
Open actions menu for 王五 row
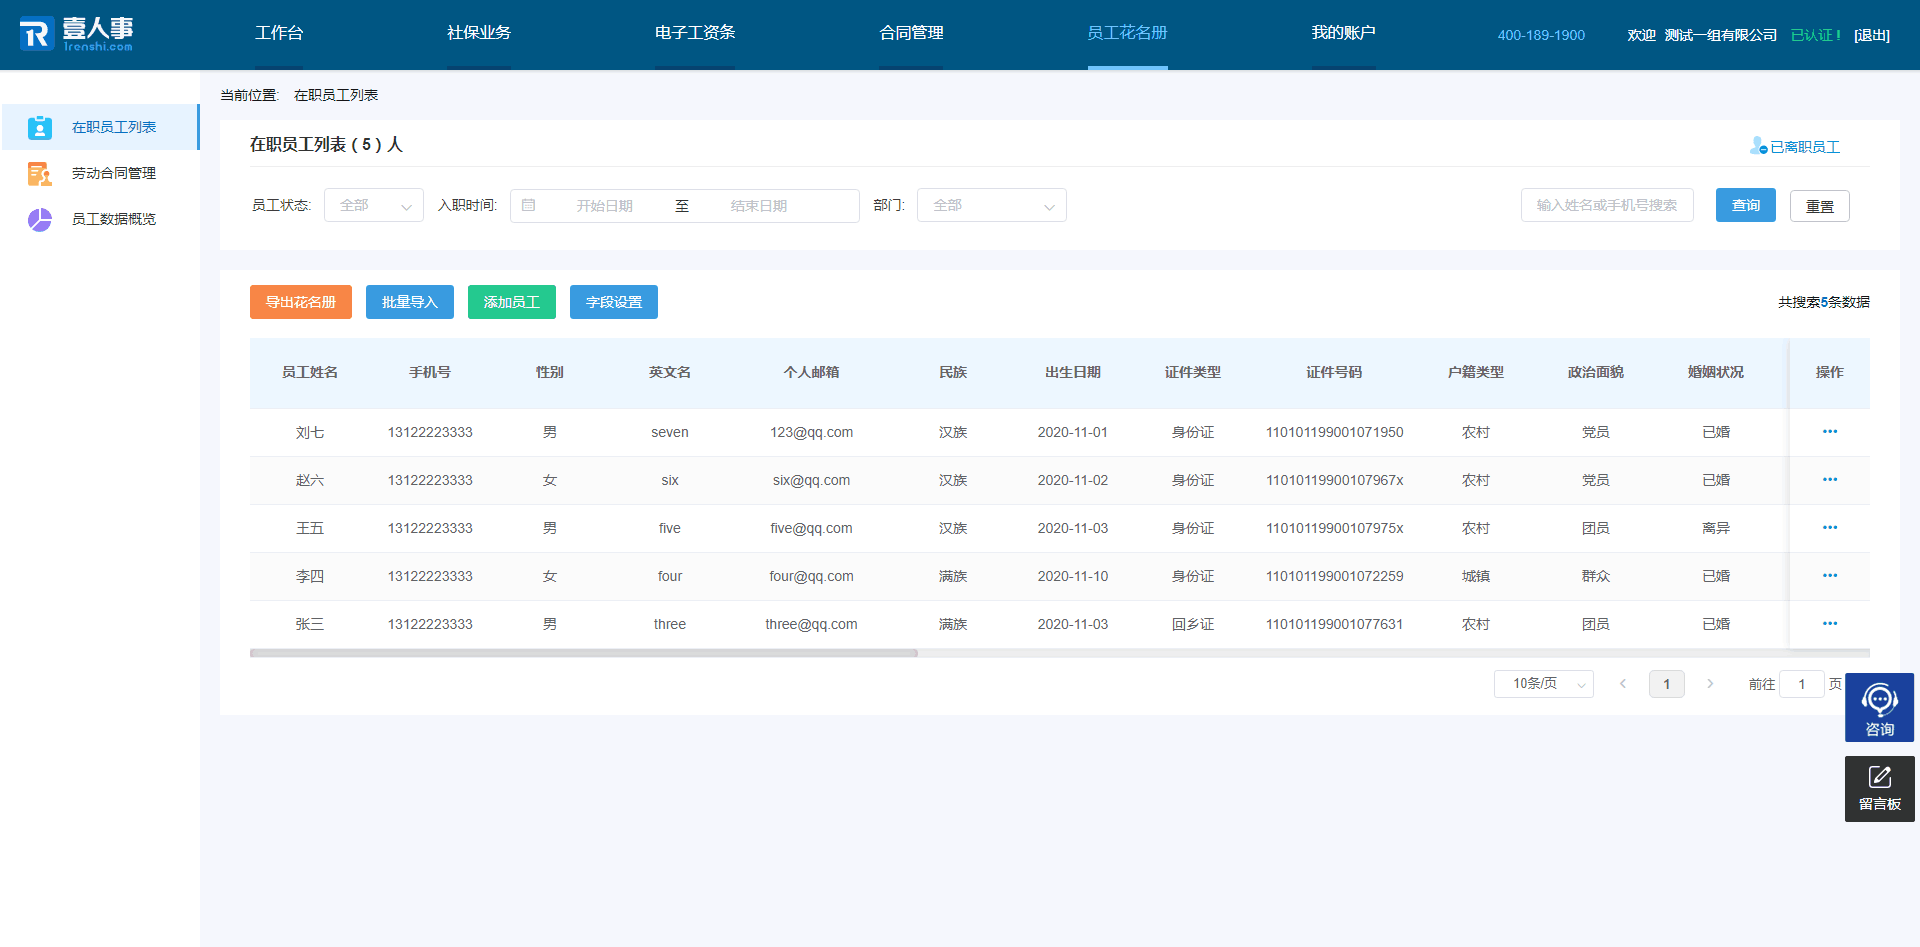click(x=1830, y=528)
